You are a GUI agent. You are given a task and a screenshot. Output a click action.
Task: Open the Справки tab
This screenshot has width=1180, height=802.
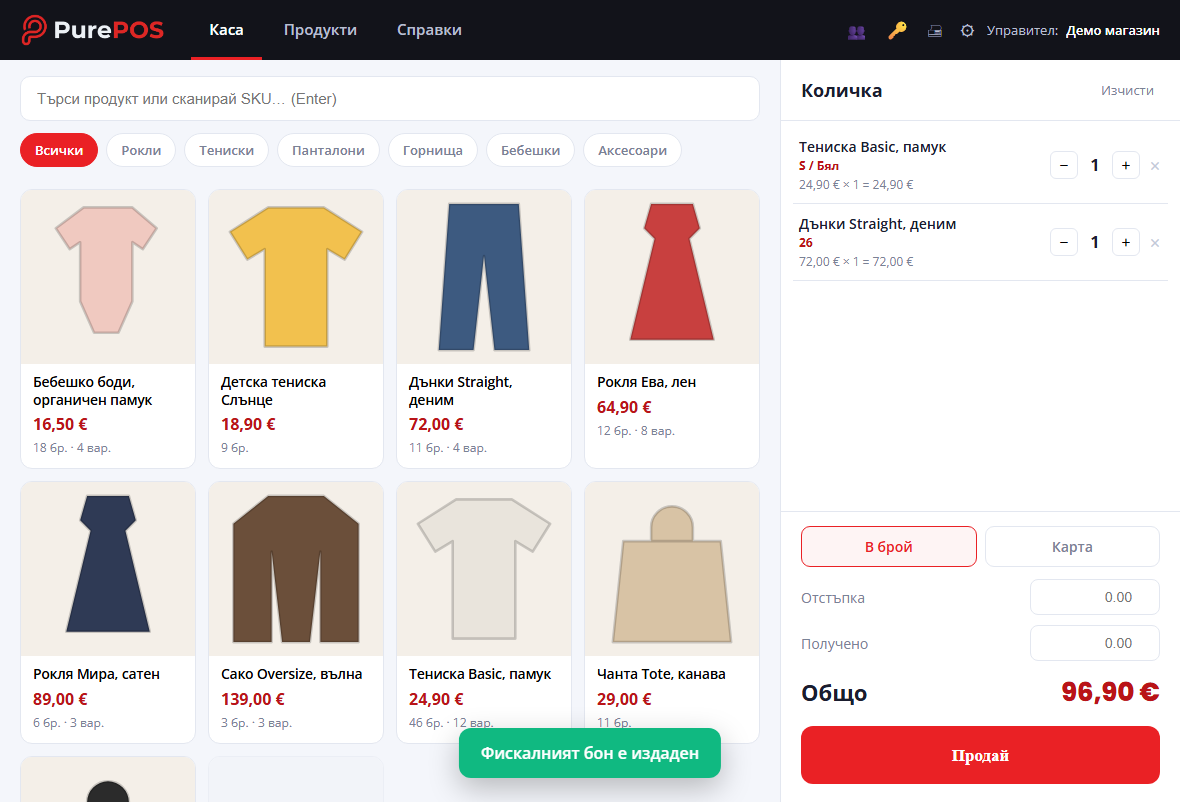pos(429,30)
